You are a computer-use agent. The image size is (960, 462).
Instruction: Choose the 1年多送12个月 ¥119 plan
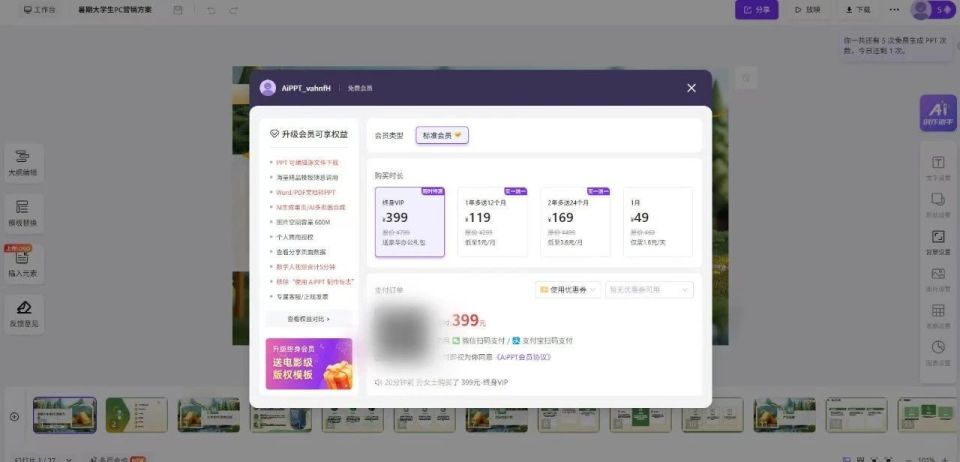[x=492, y=222]
